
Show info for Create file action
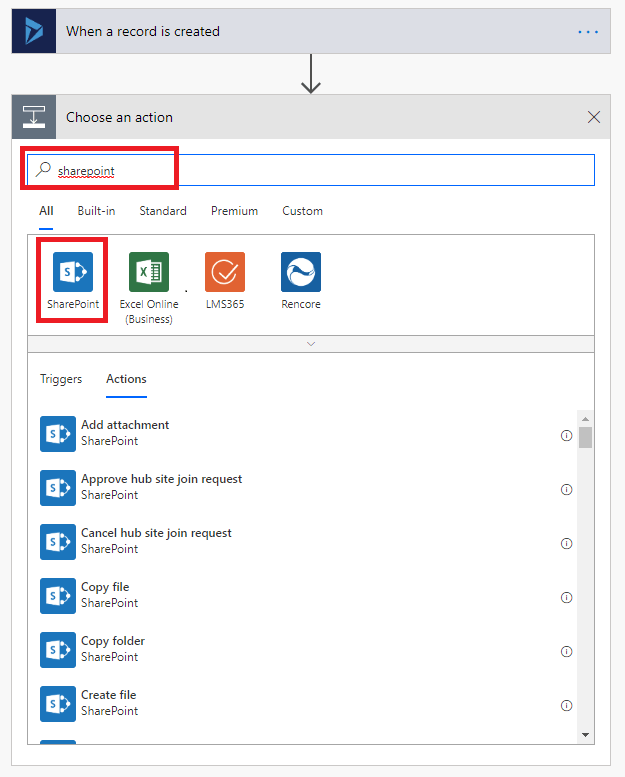coord(567,706)
